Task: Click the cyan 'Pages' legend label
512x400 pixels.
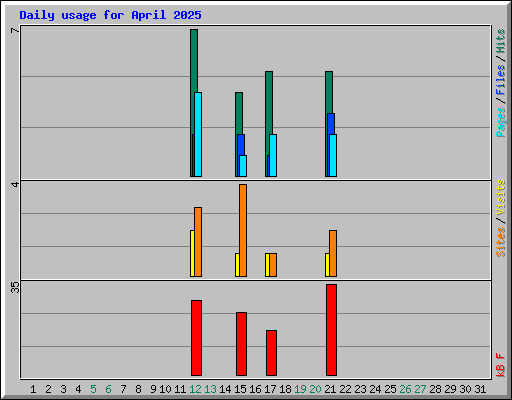Action: tap(501, 122)
